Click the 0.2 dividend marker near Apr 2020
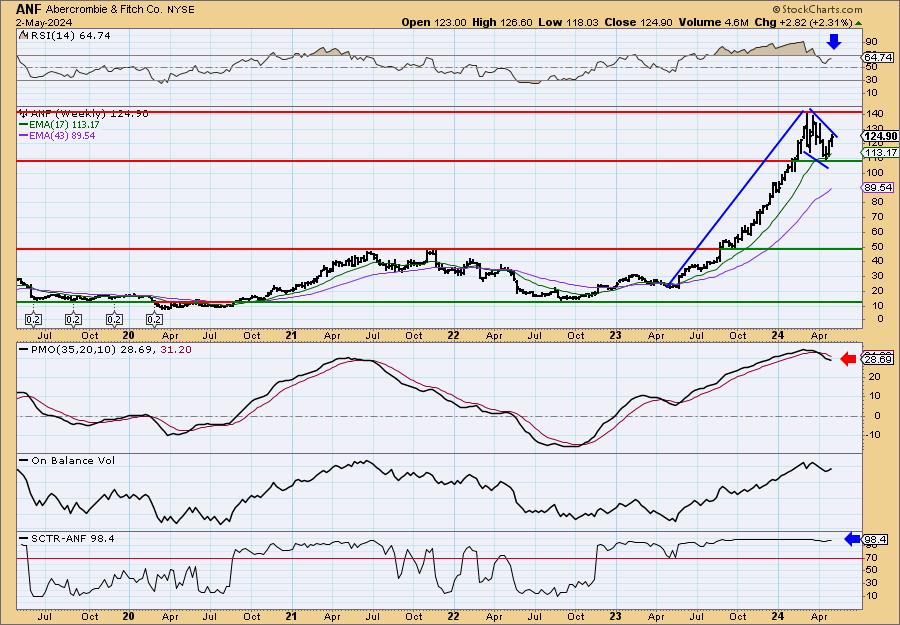The height and width of the screenshot is (625, 900). [x=154, y=319]
